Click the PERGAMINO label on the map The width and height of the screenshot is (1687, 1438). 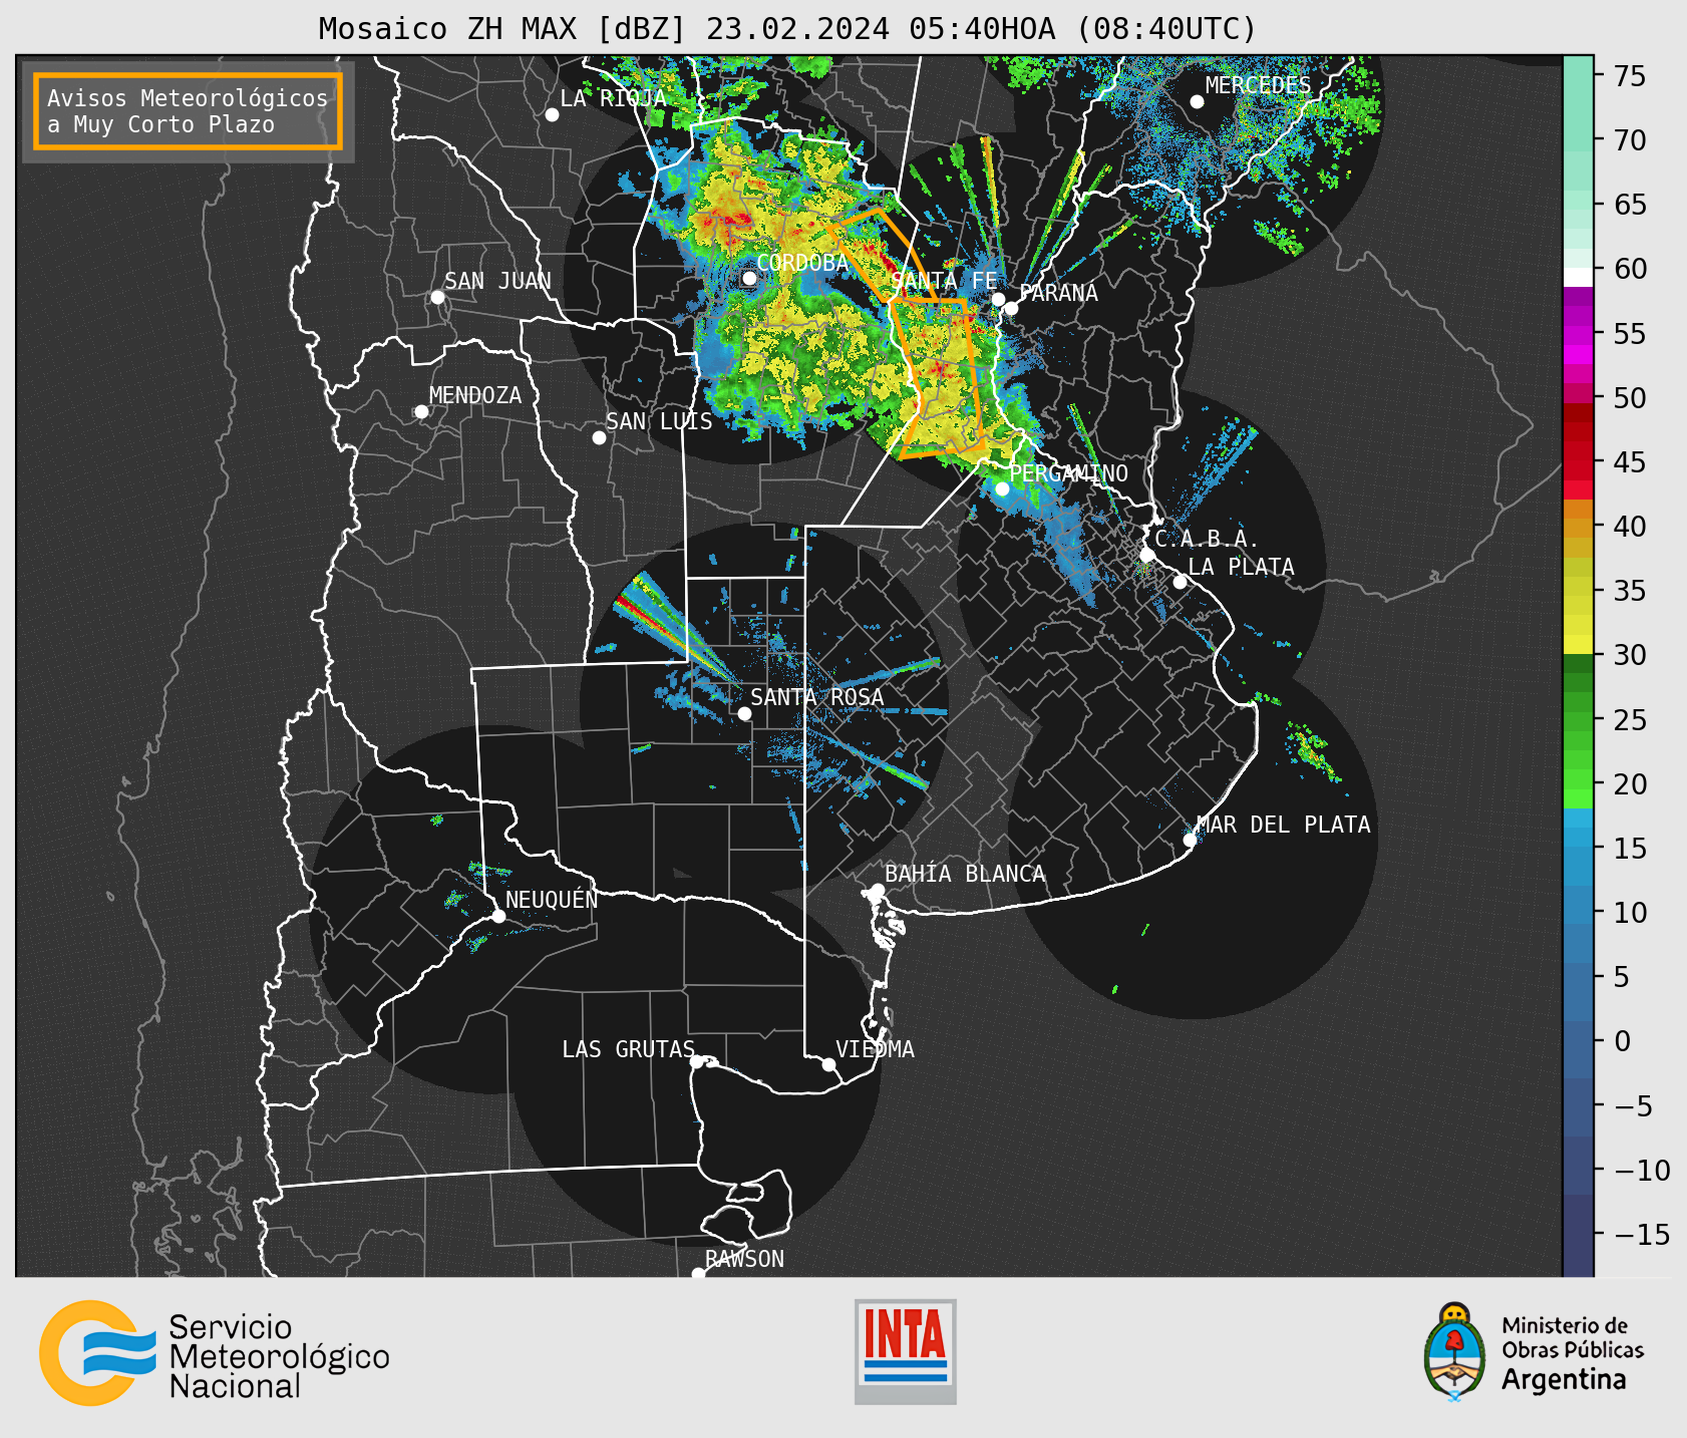click(1069, 473)
